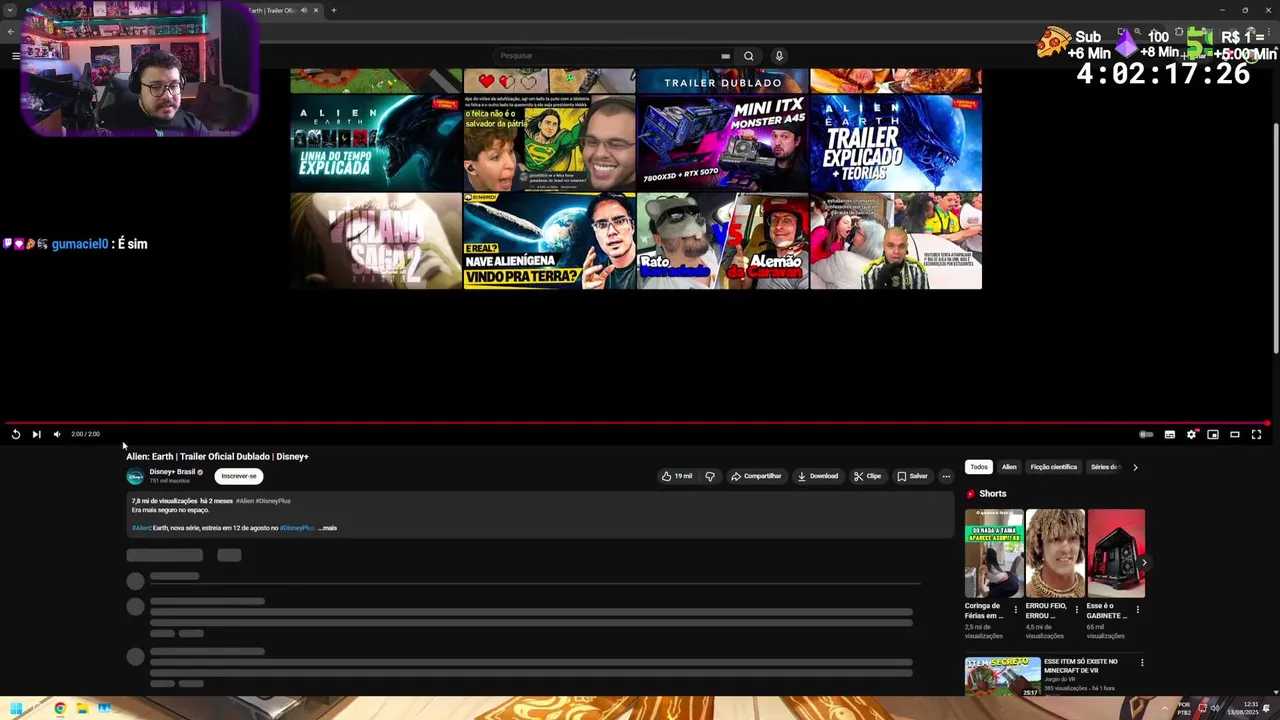Start voice search with microphone
Image resolution: width=1280 pixels, height=720 pixels.
coord(779,56)
